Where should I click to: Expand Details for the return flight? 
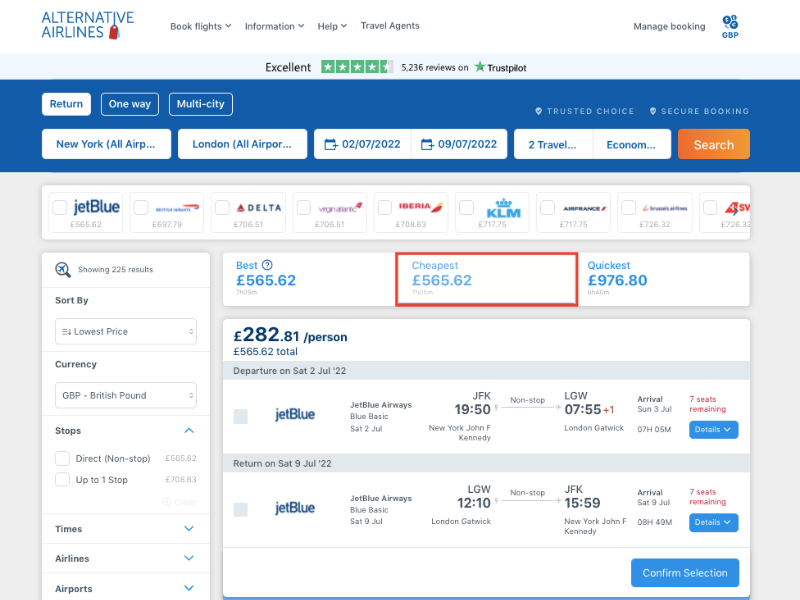pyautogui.click(x=713, y=522)
